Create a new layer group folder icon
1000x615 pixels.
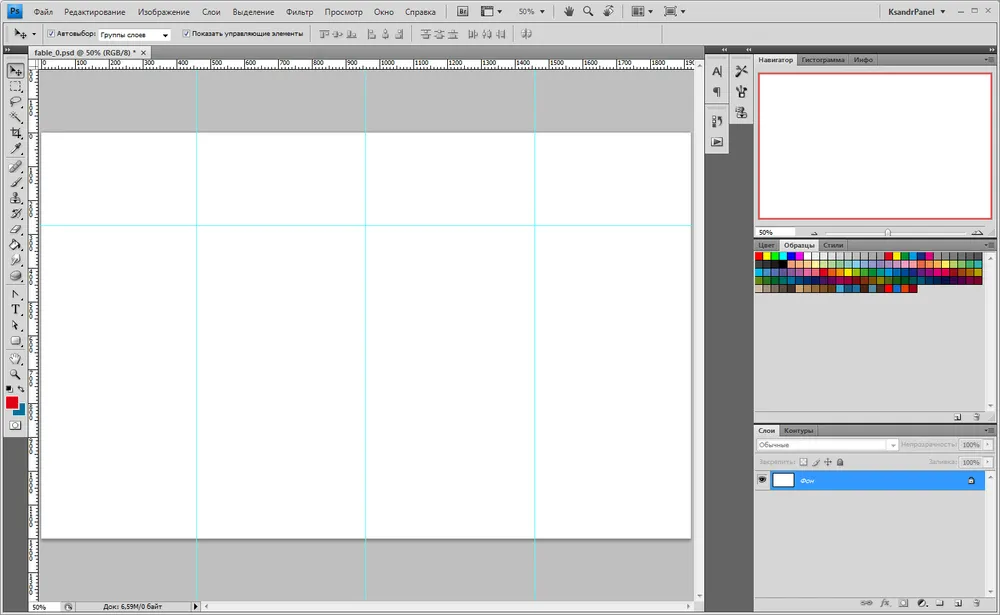point(938,604)
